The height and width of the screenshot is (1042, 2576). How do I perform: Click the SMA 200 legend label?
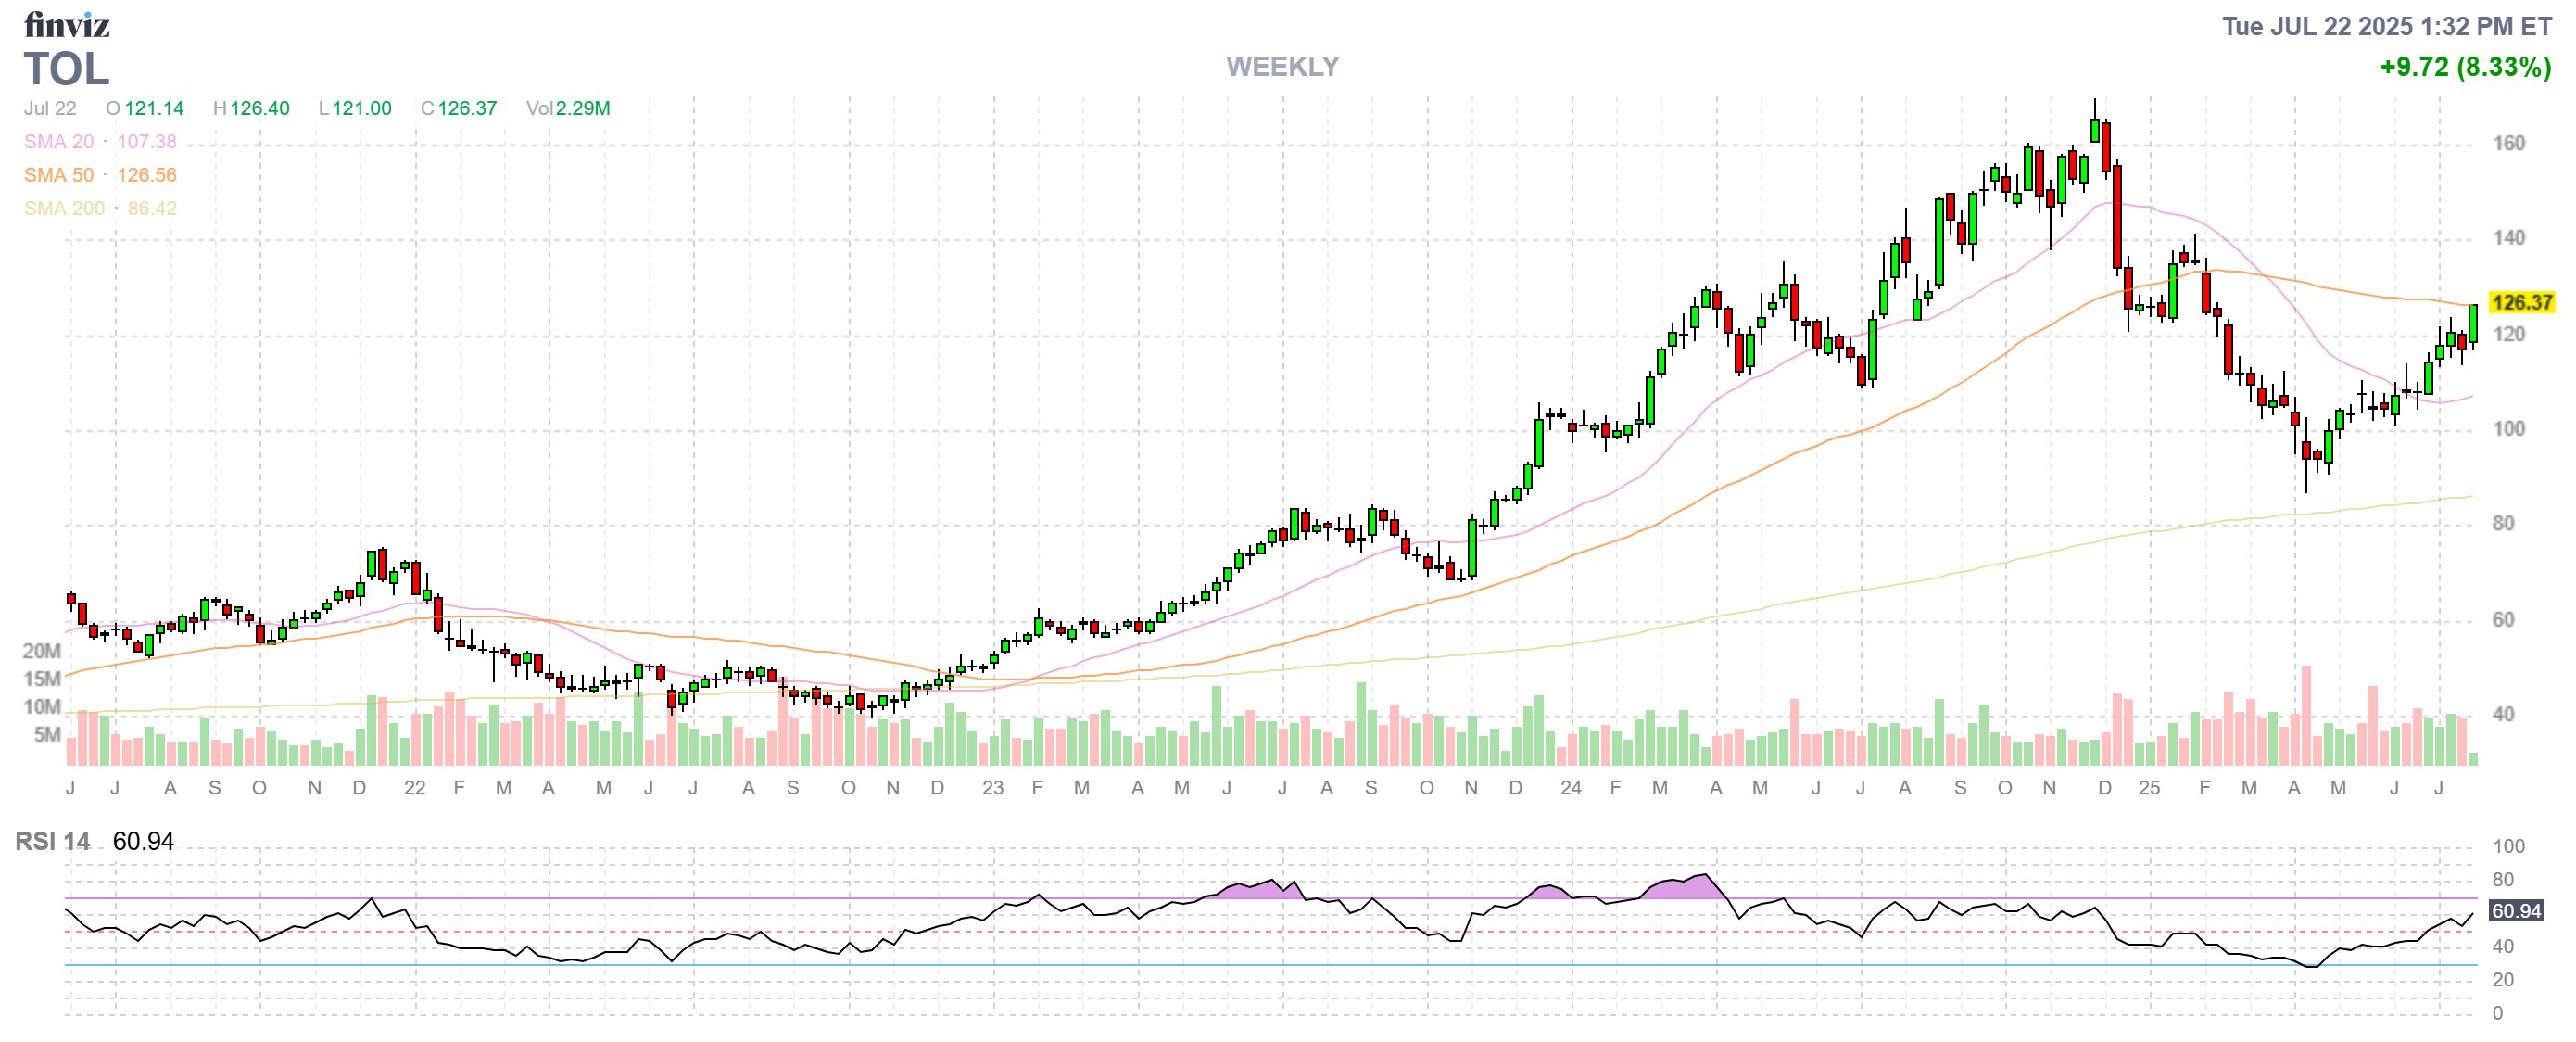pyautogui.click(x=64, y=208)
